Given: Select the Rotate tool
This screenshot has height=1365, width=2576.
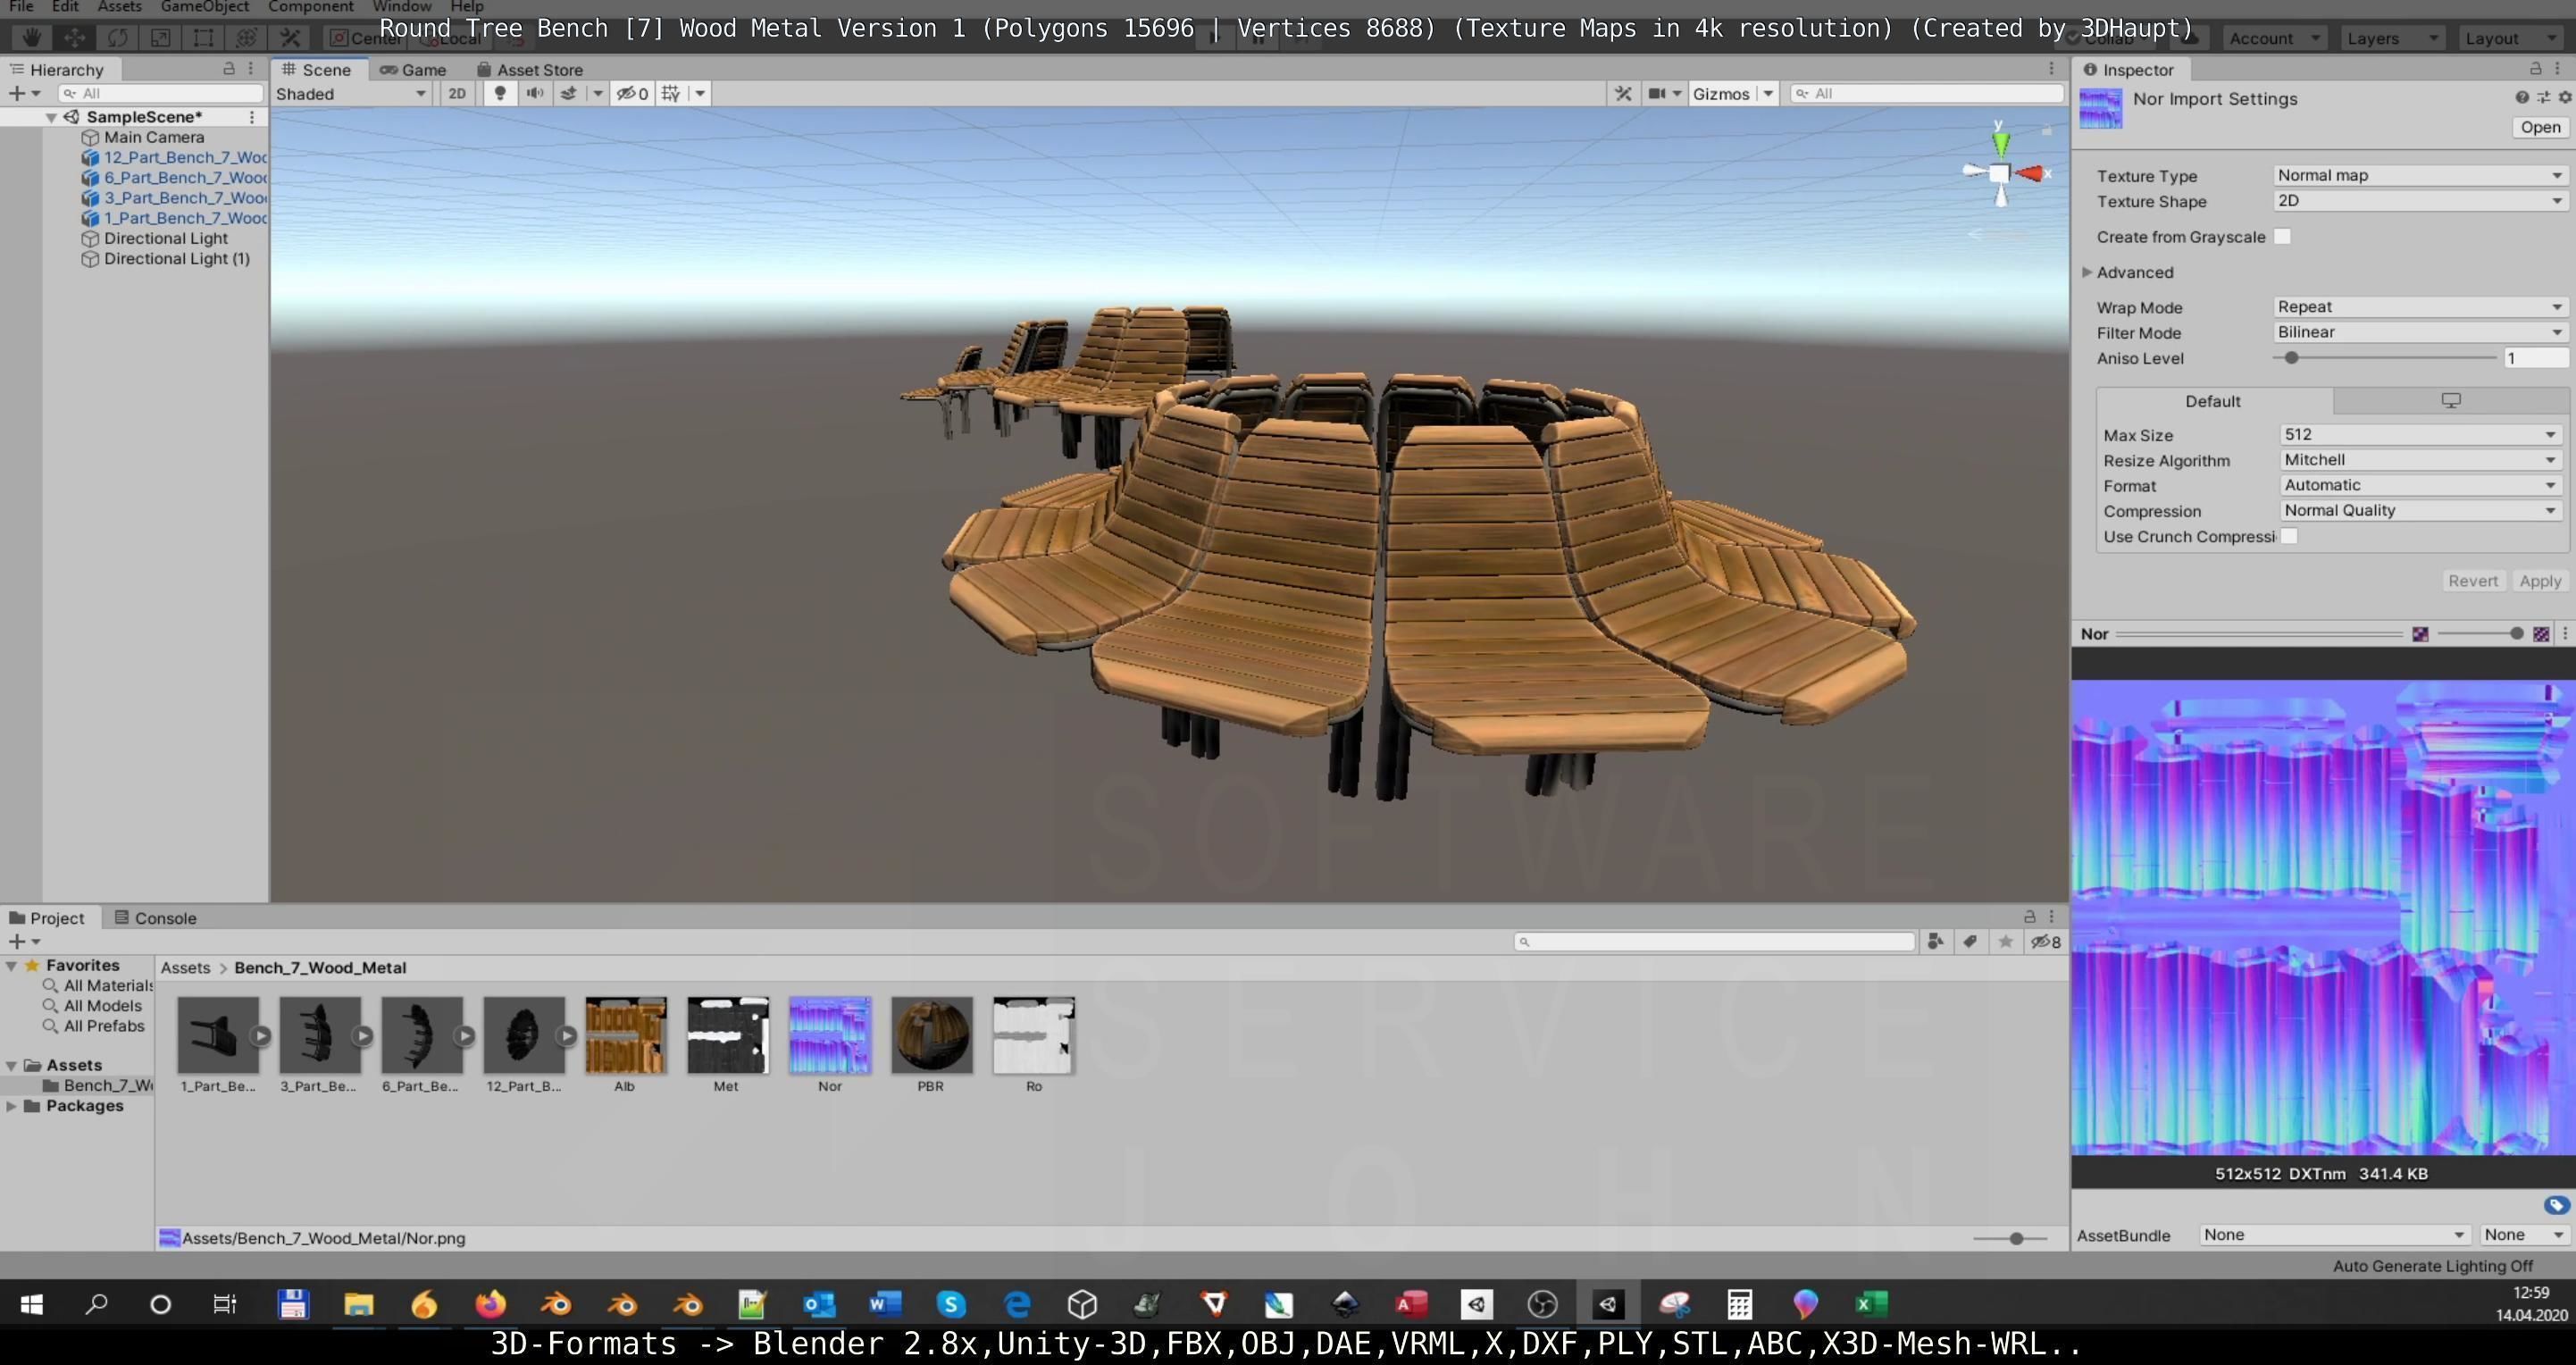Looking at the screenshot, I should [117, 38].
